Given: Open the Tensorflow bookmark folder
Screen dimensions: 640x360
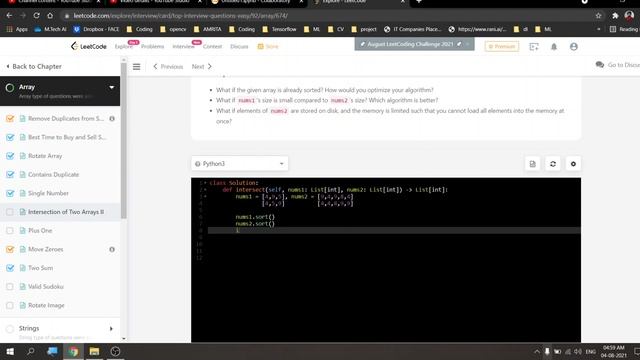Looking at the screenshot, I should pyautogui.click(x=280, y=29).
